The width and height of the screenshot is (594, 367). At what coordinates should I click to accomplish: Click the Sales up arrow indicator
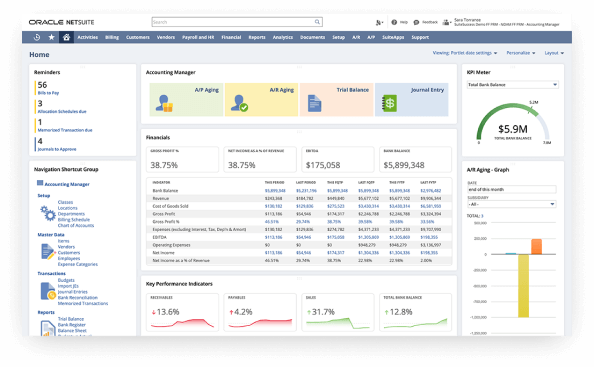point(309,312)
